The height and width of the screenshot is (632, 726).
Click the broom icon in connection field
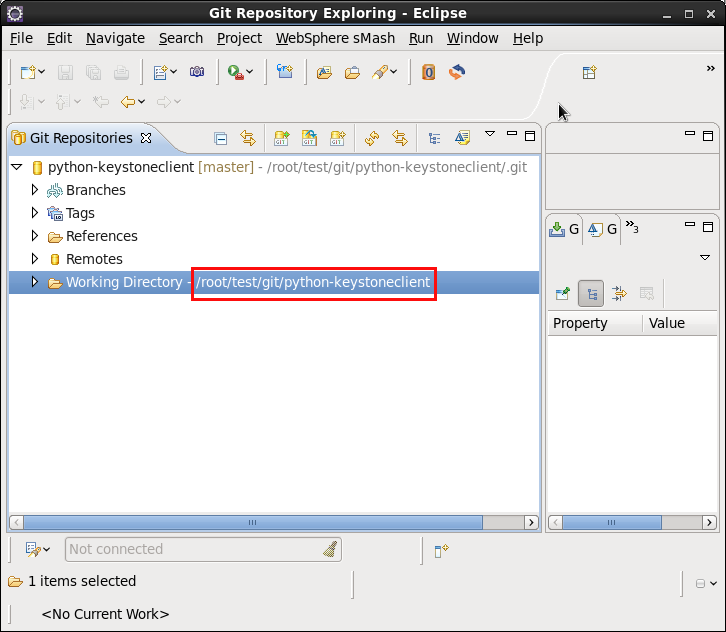(330, 549)
